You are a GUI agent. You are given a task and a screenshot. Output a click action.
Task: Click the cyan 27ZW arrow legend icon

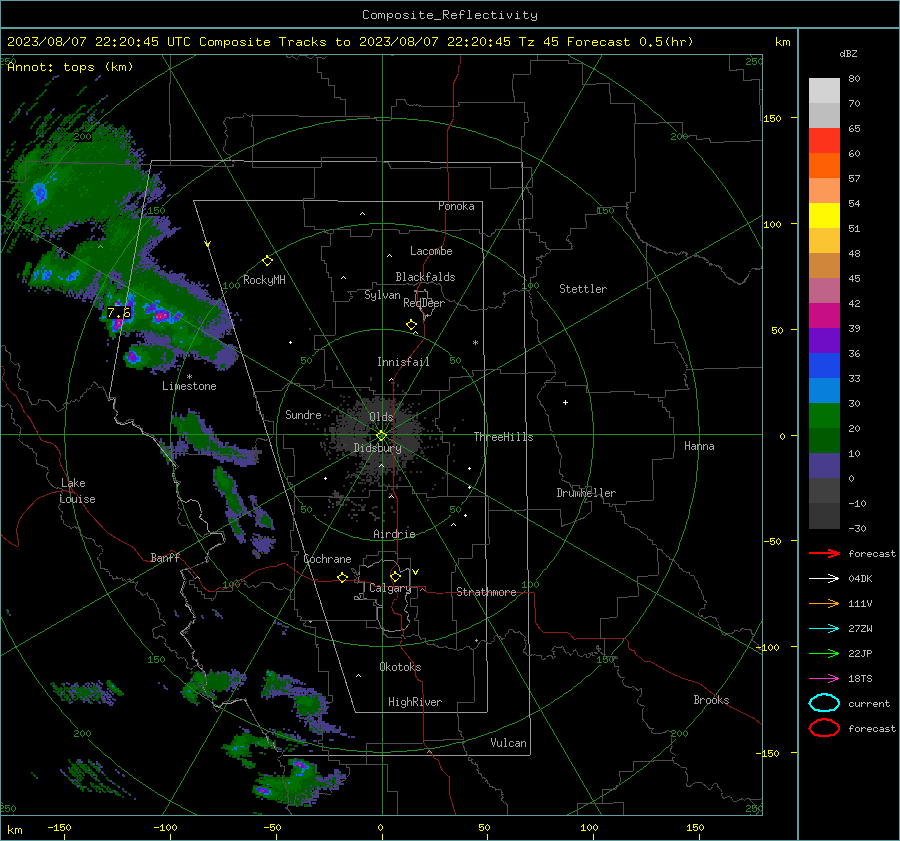coord(824,629)
